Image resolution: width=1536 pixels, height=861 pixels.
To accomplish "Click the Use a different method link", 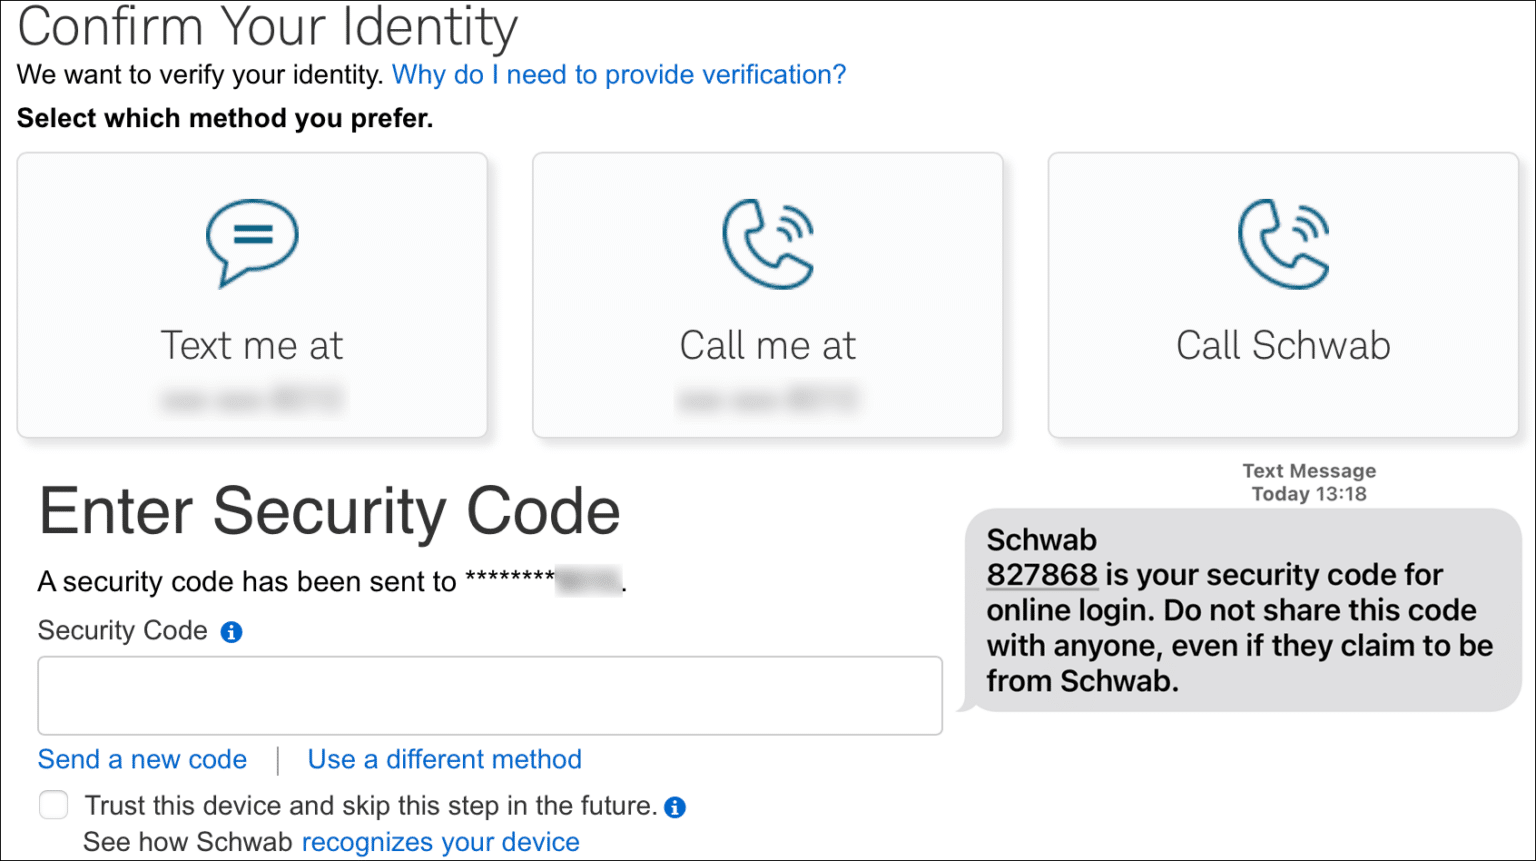I will 444,759.
